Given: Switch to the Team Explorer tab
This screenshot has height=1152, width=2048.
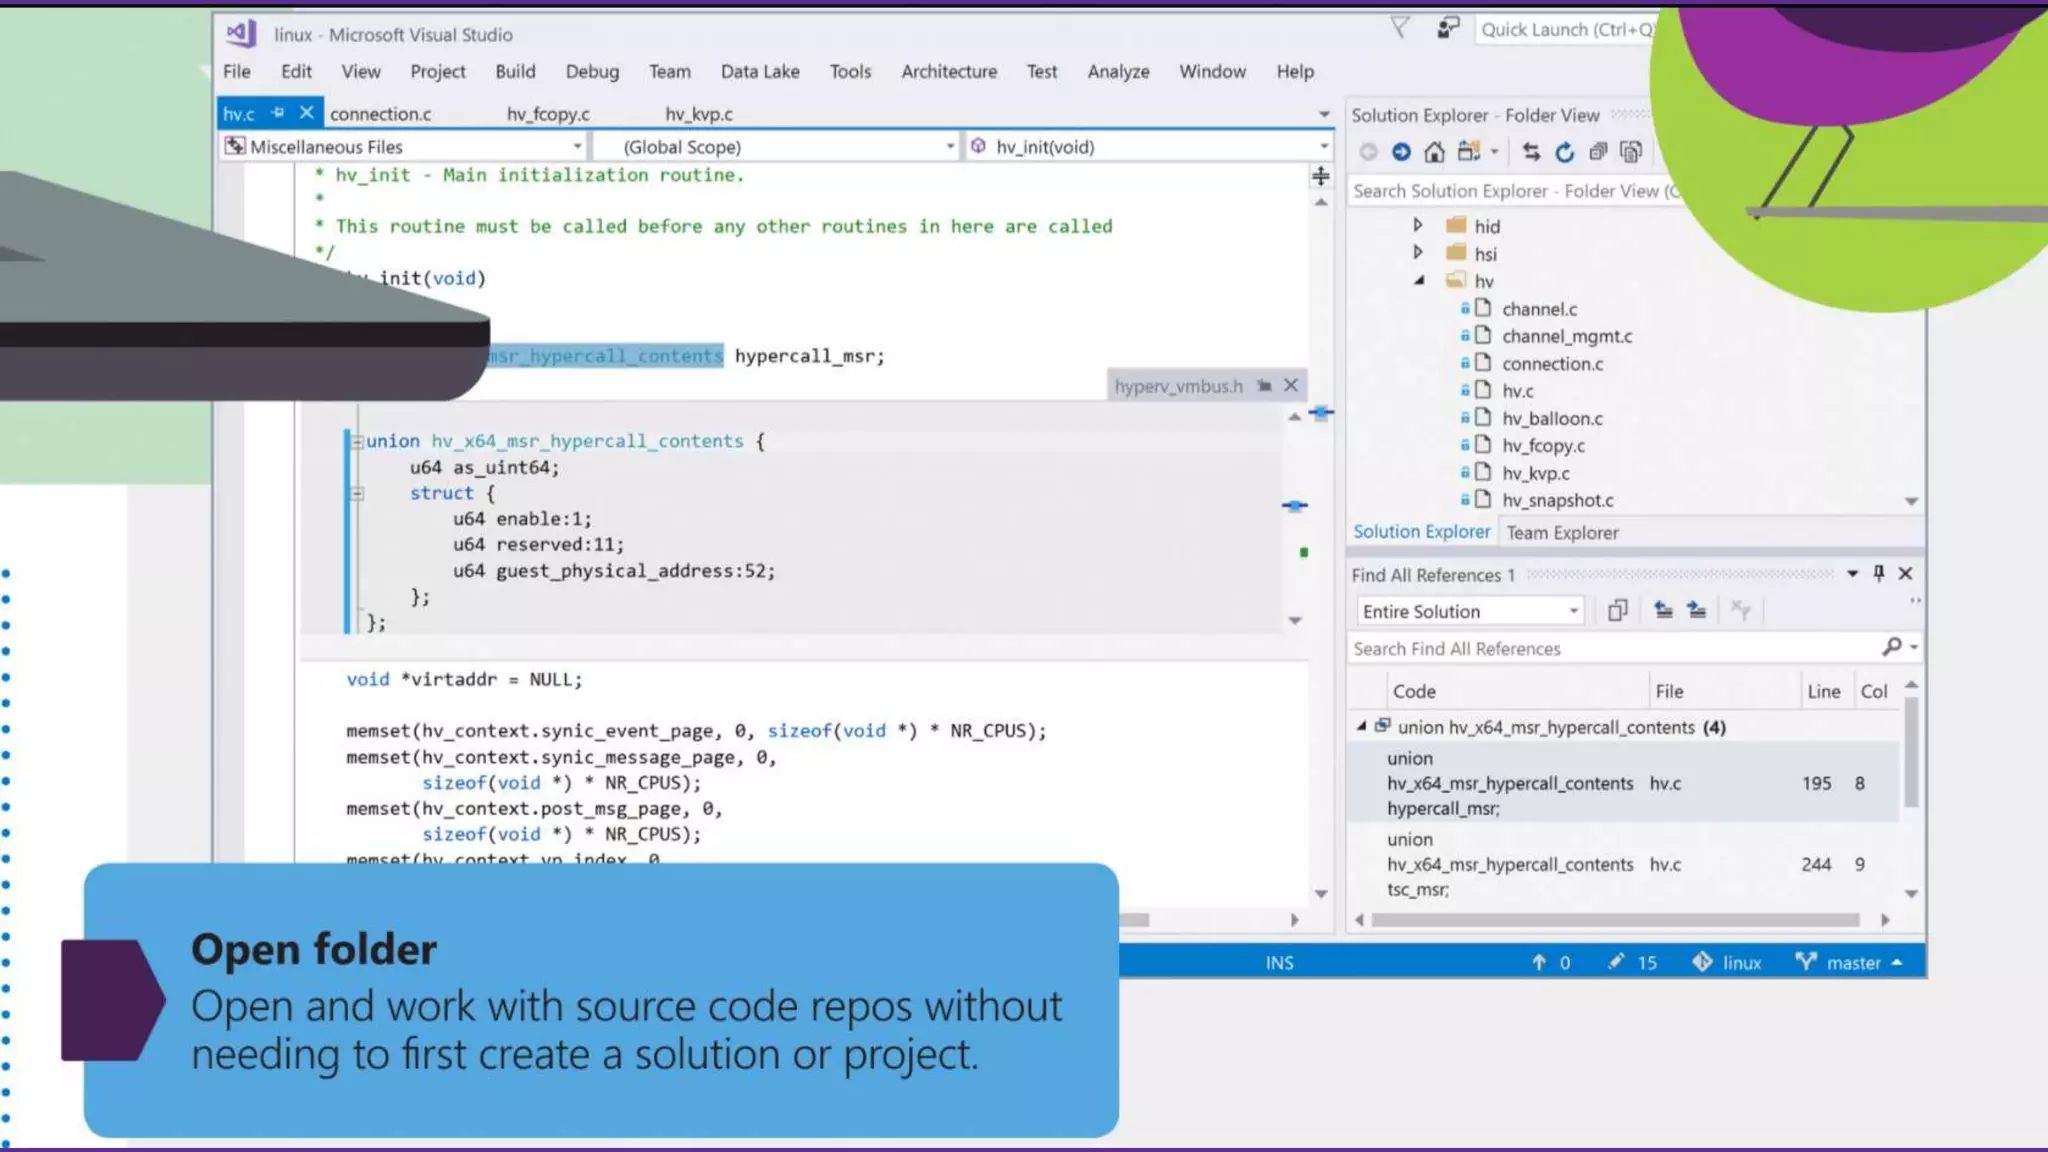Looking at the screenshot, I should click(1562, 533).
